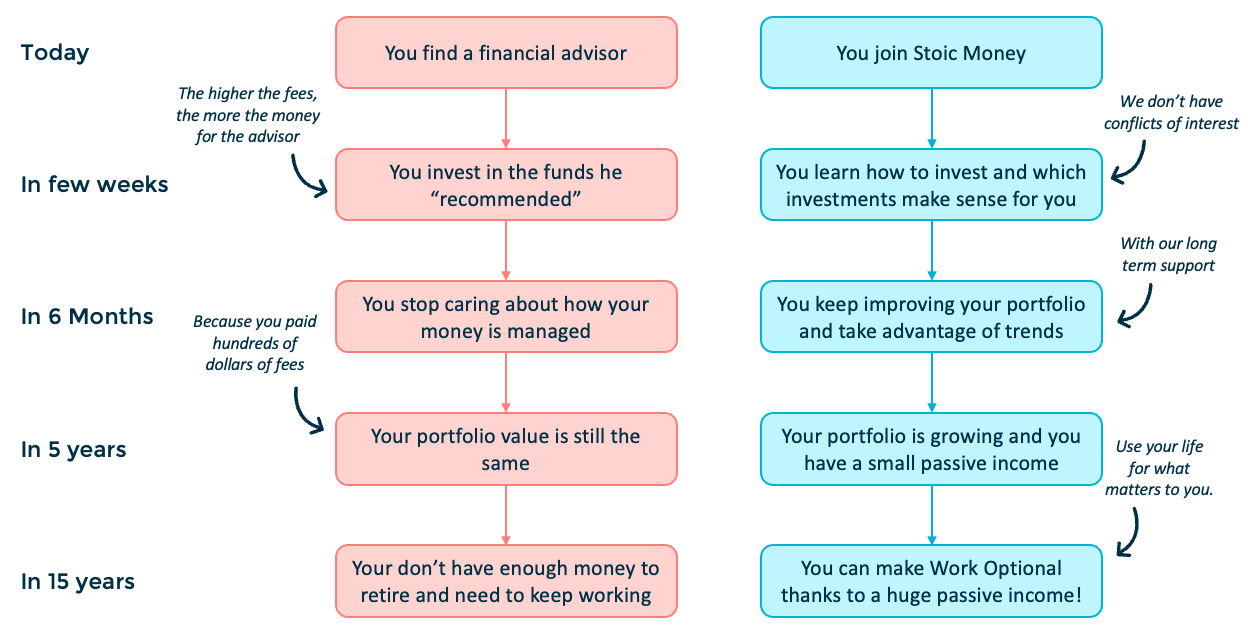Click the 'small passive income' box
The image size is (1248, 635).
coord(931,449)
